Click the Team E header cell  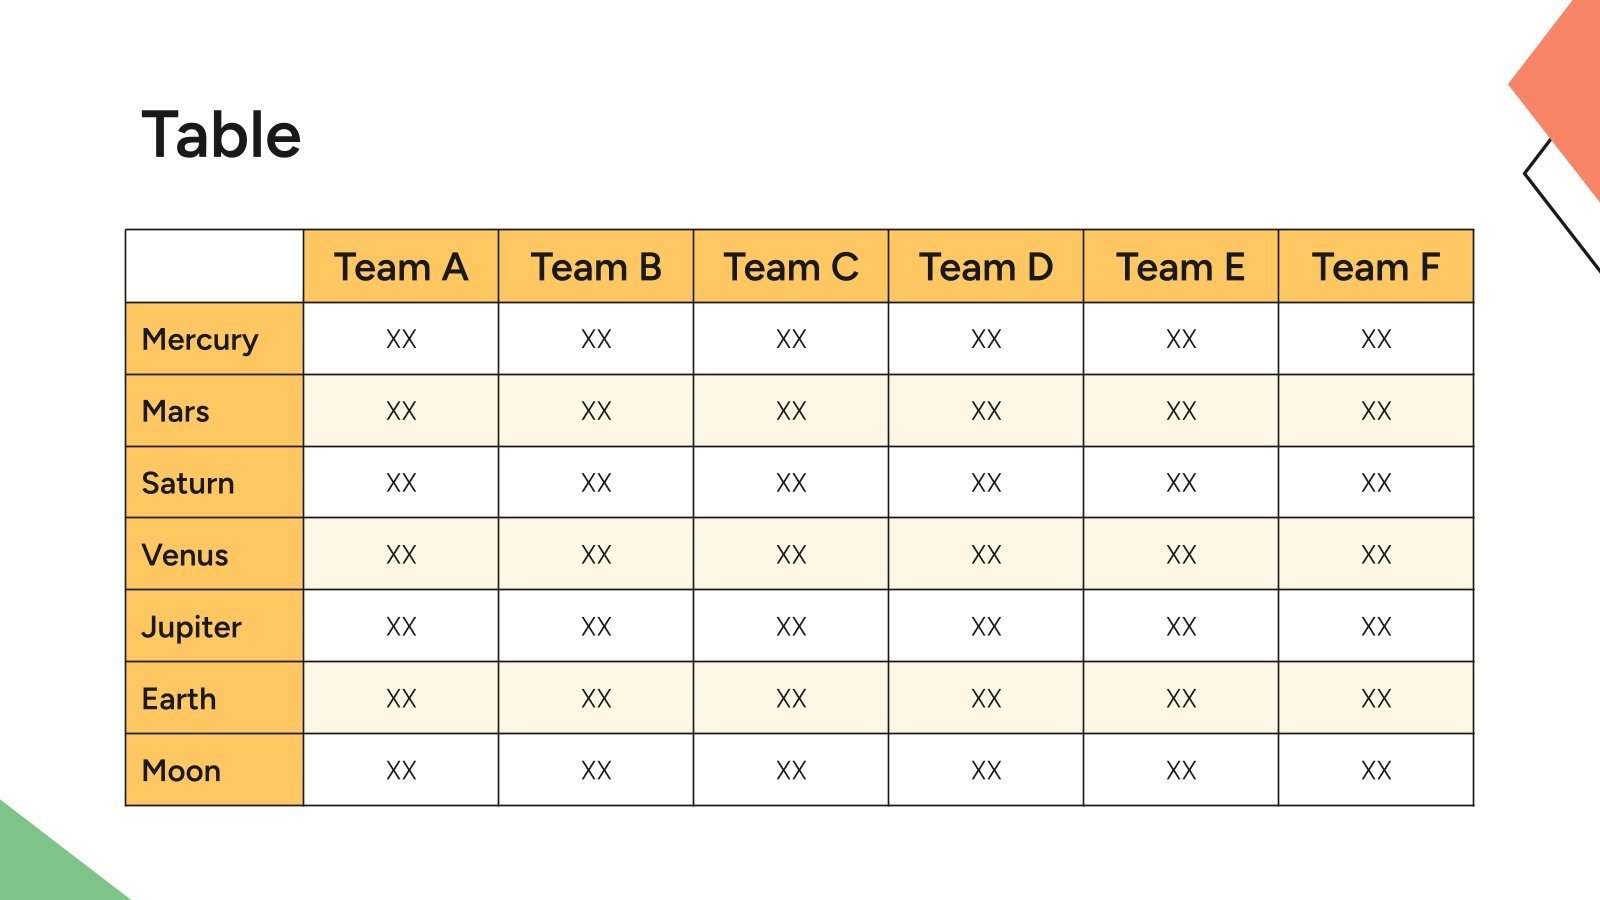coord(1181,267)
